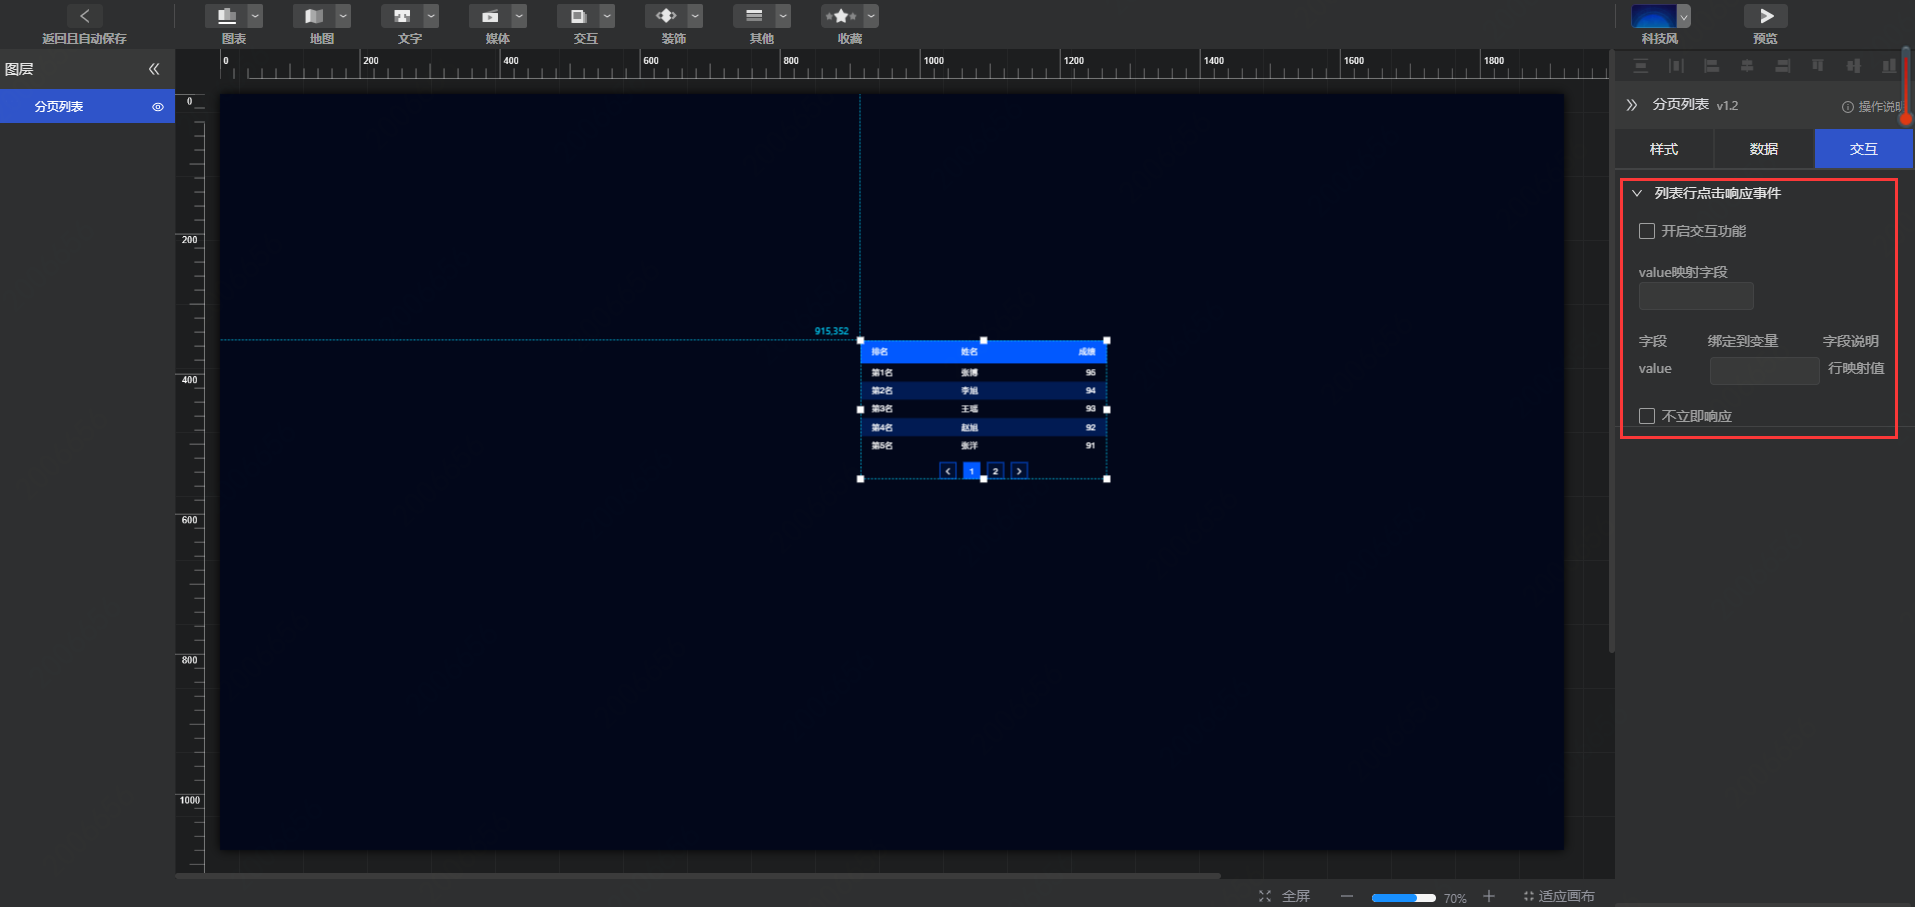Click the 预览 preview play button

[x=1766, y=16]
